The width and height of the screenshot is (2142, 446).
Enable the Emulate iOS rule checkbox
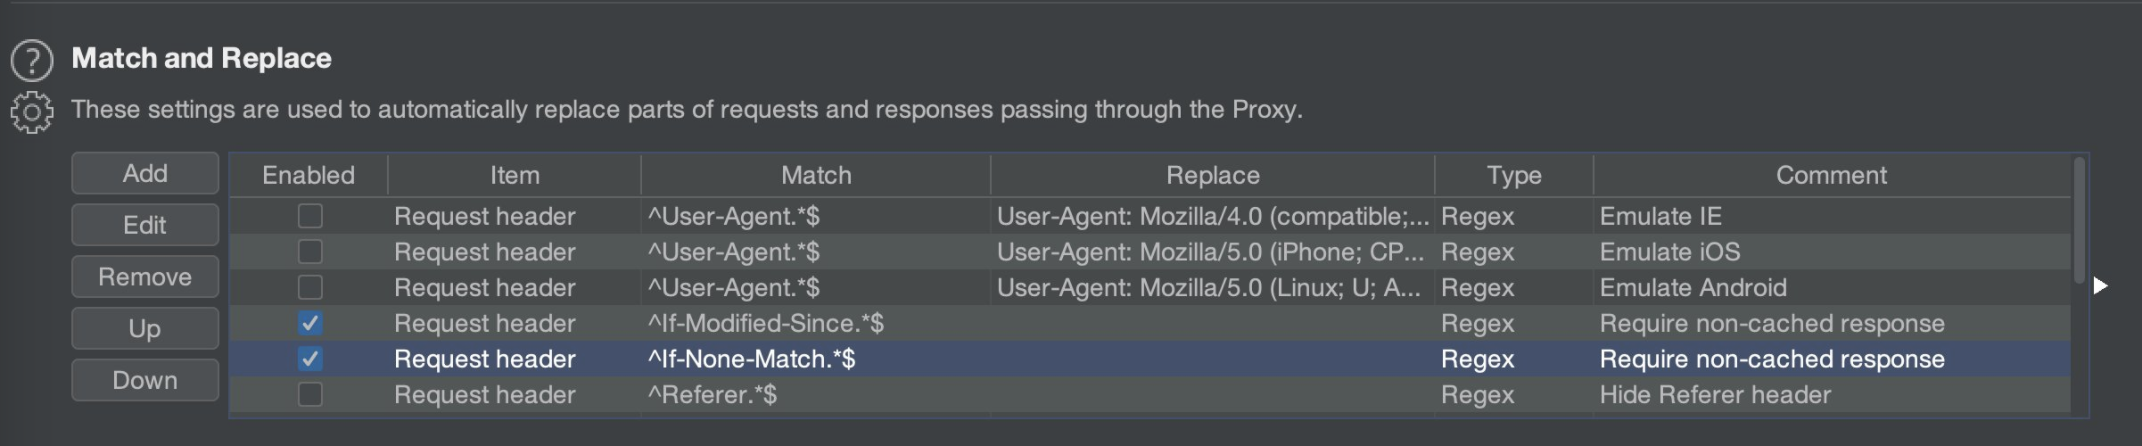[310, 252]
